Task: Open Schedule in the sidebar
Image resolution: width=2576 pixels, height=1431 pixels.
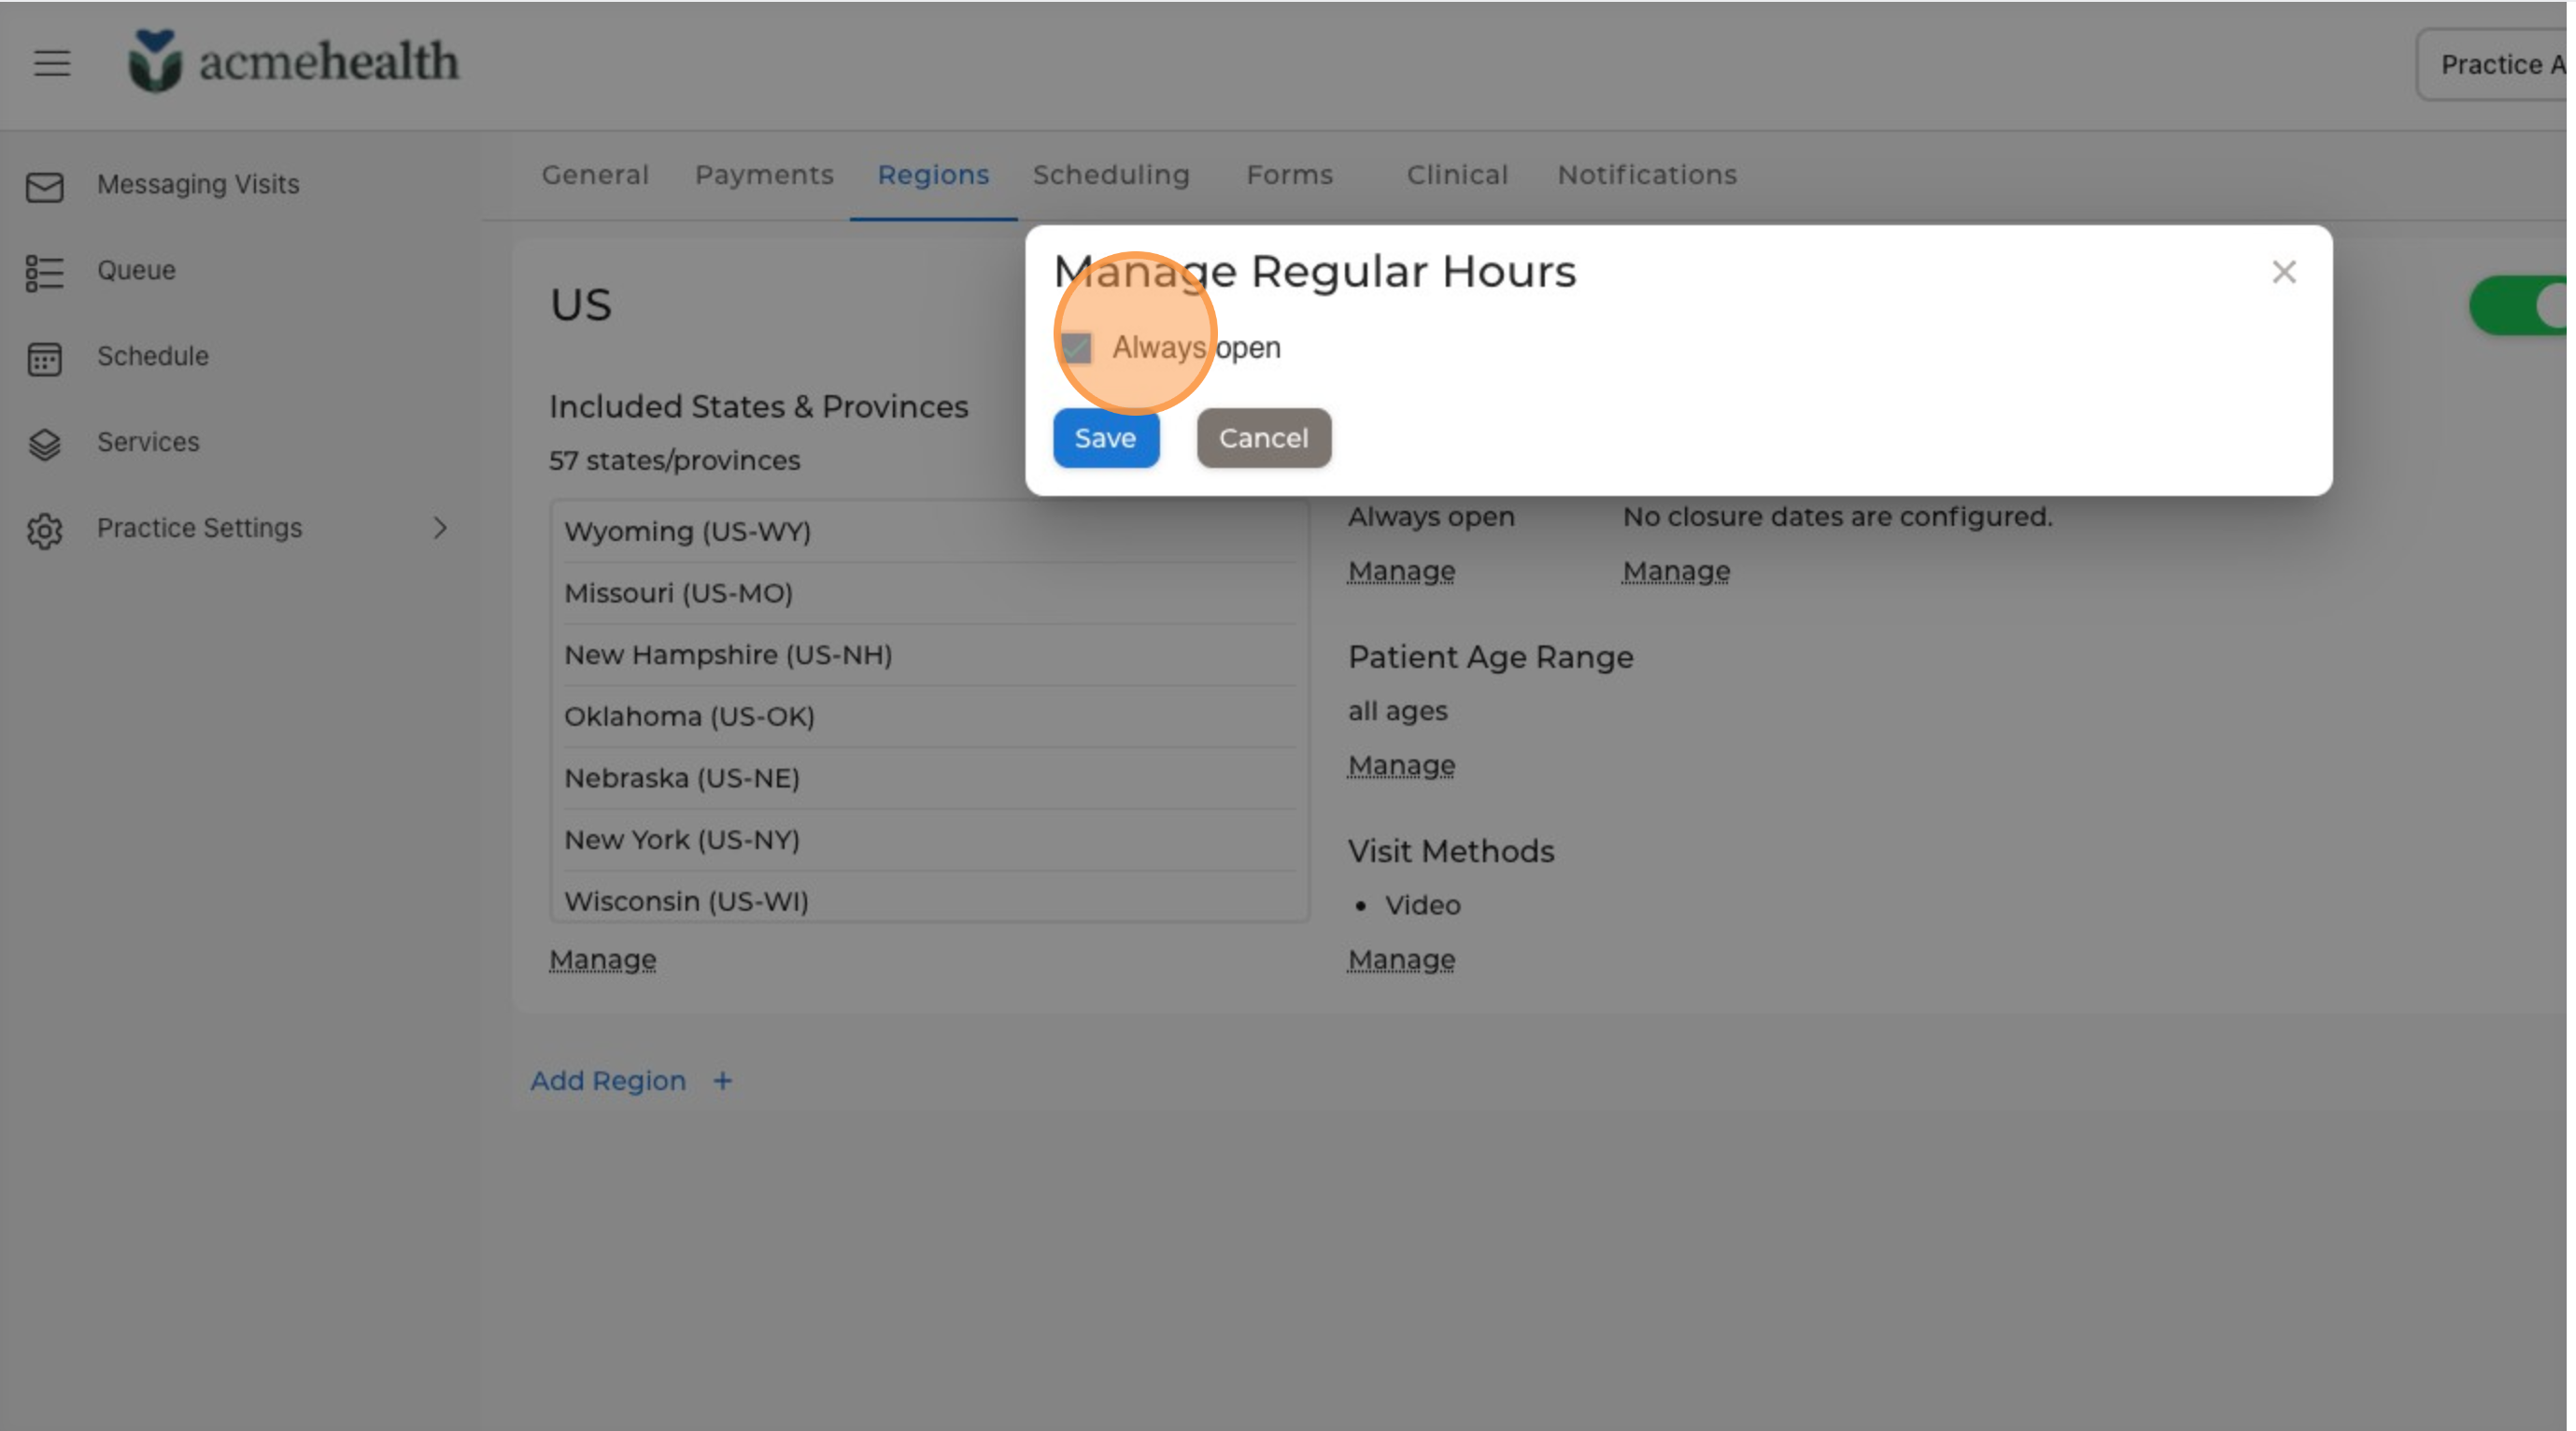Action: pyautogui.click(x=153, y=356)
